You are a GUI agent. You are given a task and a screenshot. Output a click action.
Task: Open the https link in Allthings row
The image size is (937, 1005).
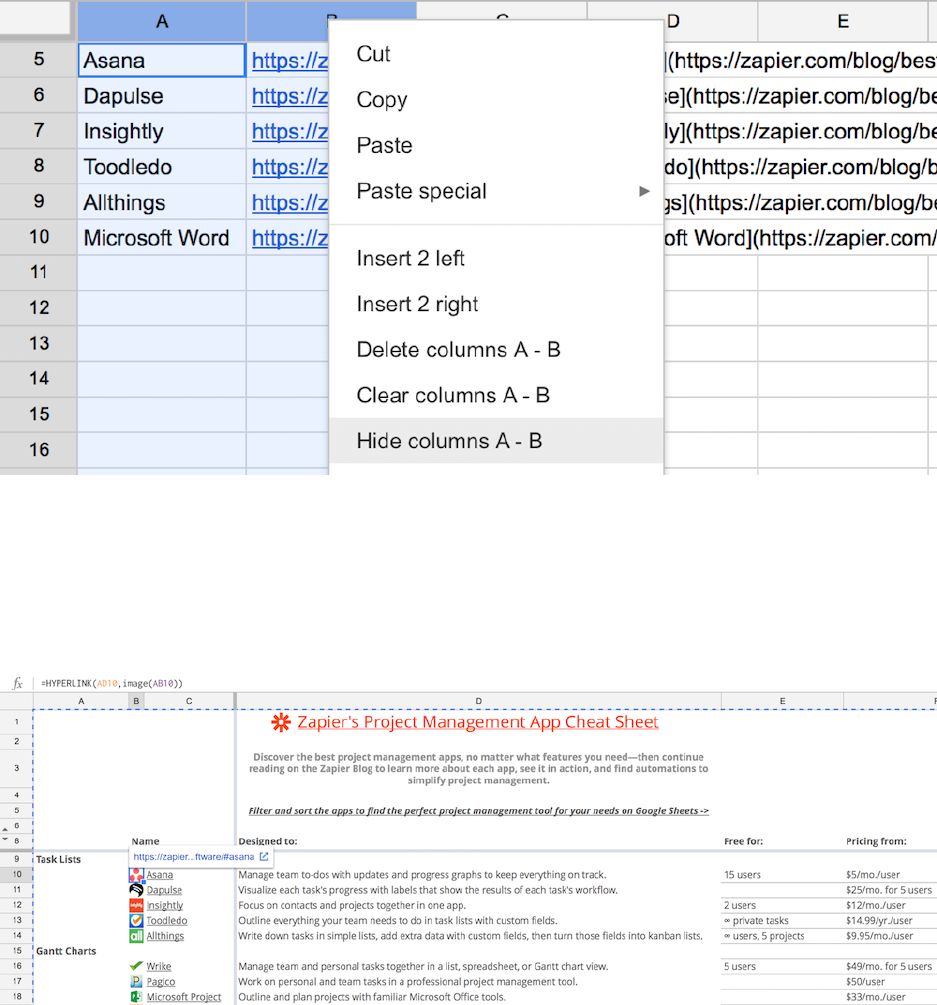(290, 203)
